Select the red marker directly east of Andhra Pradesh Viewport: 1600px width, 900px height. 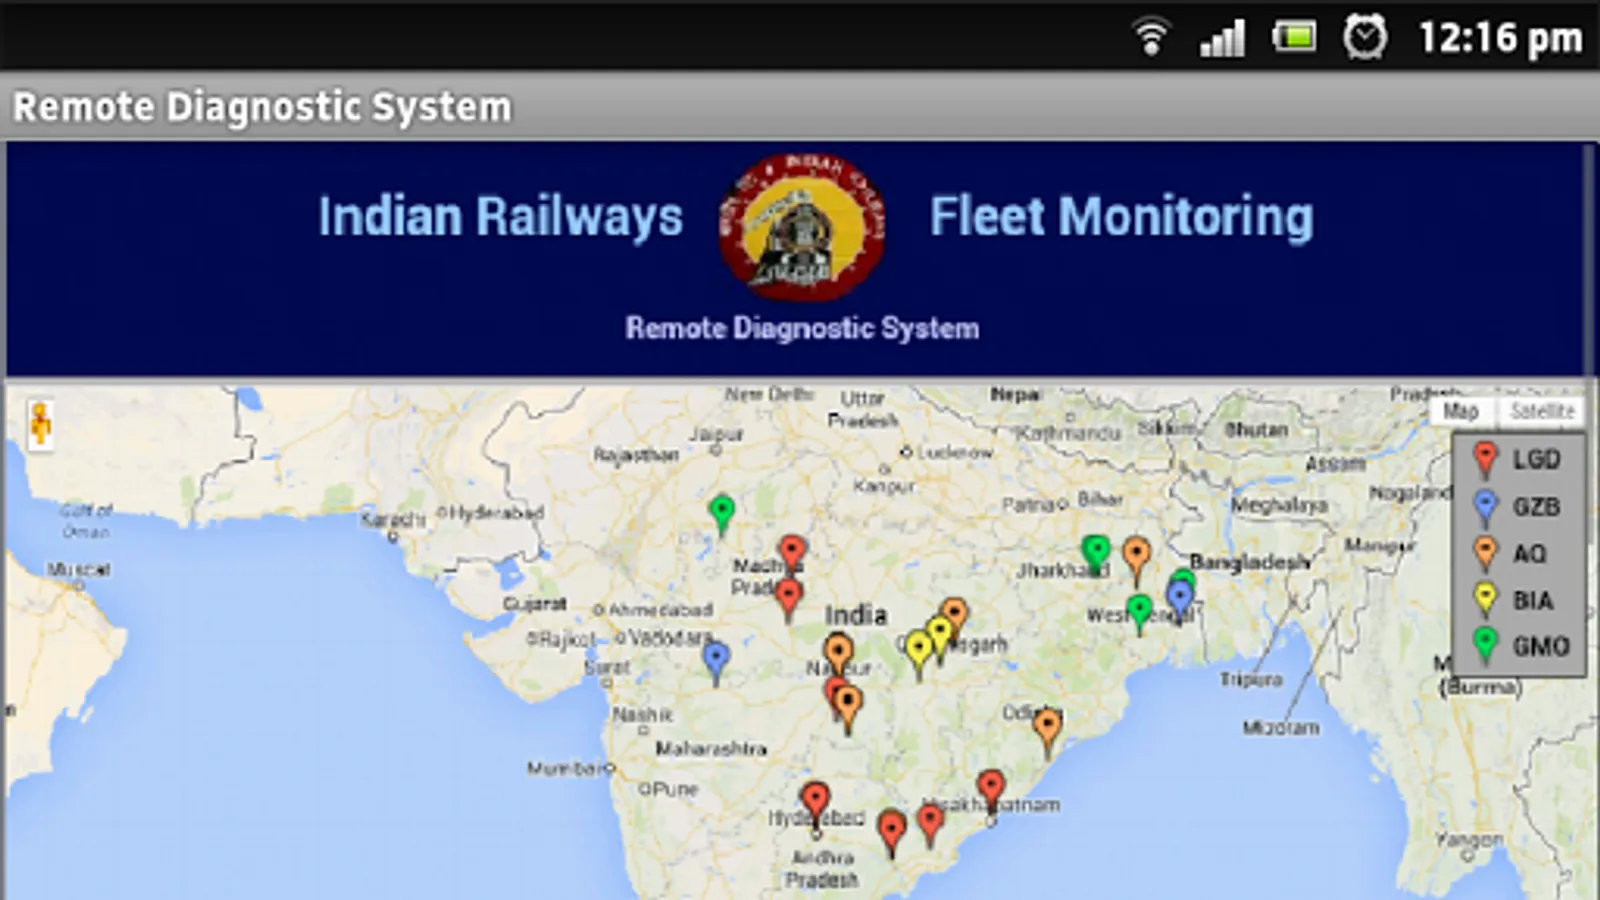(891, 831)
